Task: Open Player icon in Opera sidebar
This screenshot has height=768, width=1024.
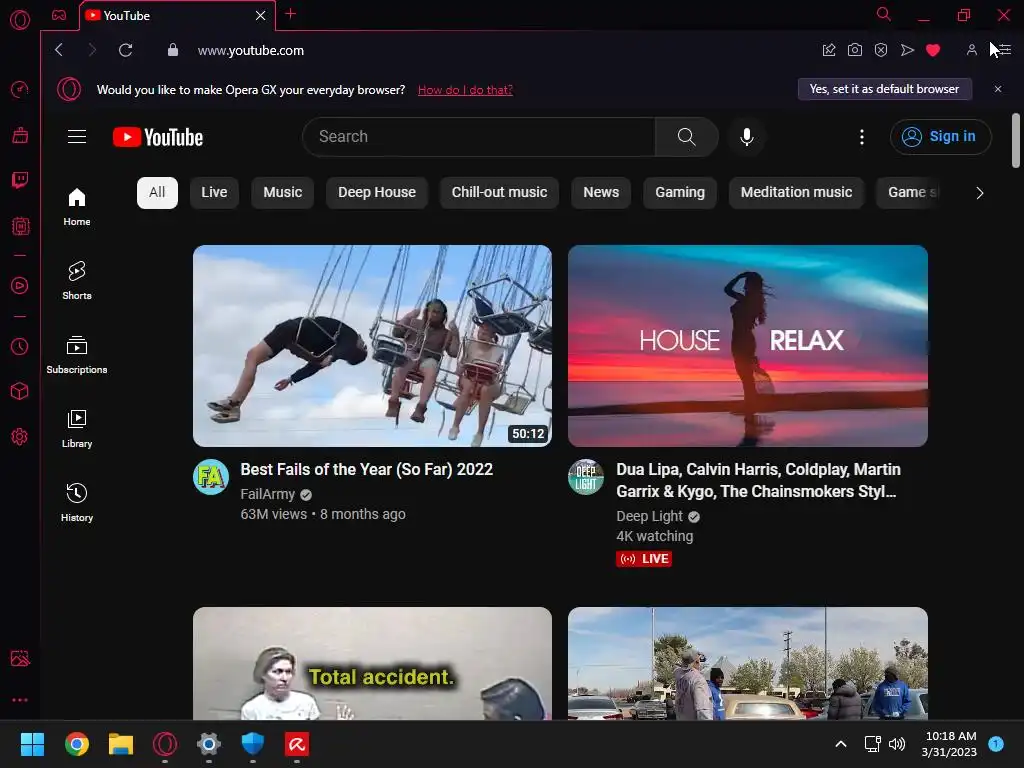Action: point(20,285)
